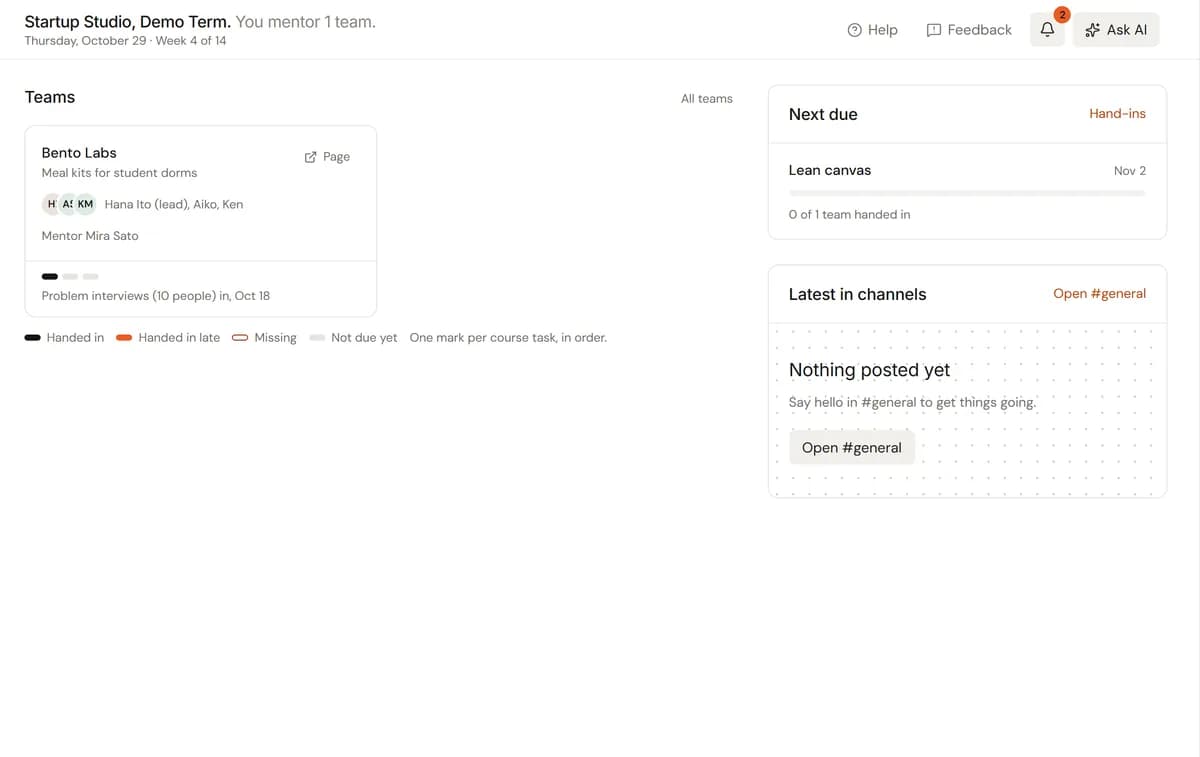
Task: Click 'Problem interviews (10 people) in, Oct 18'
Action: click(x=156, y=296)
